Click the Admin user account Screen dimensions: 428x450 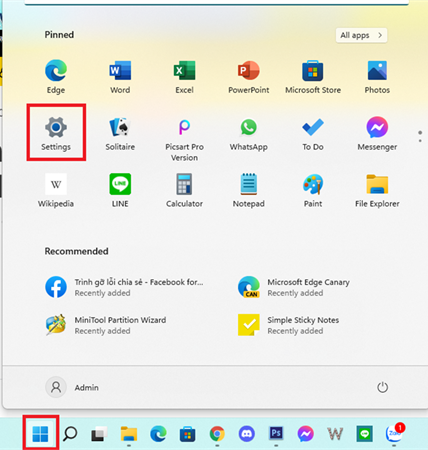click(72, 387)
